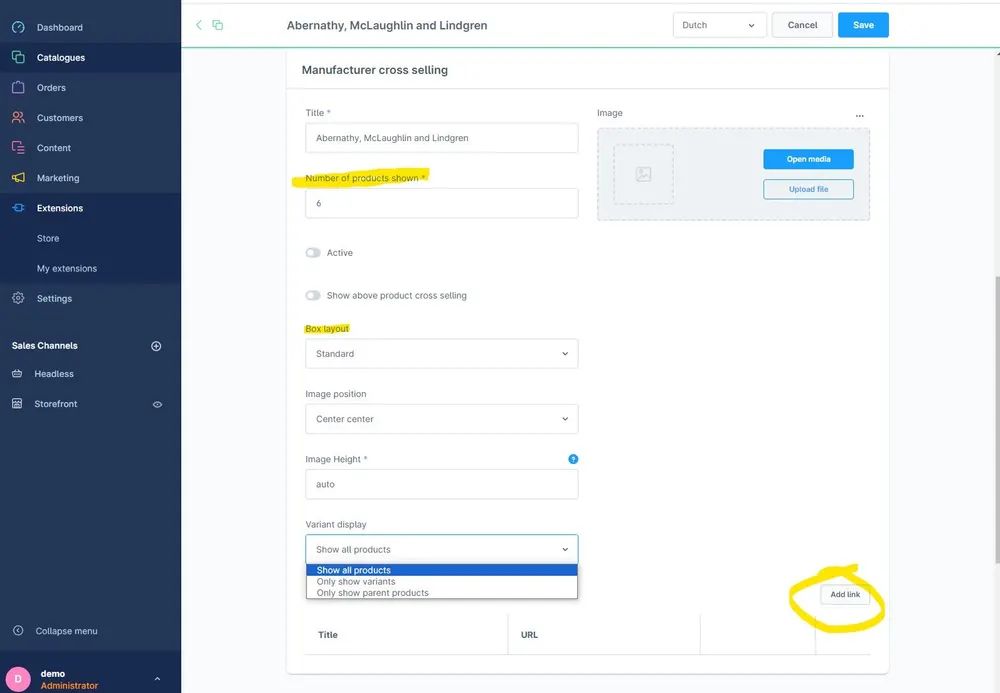This screenshot has height=693, width=1000.
Task: Click the Title column header
Action: point(328,634)
